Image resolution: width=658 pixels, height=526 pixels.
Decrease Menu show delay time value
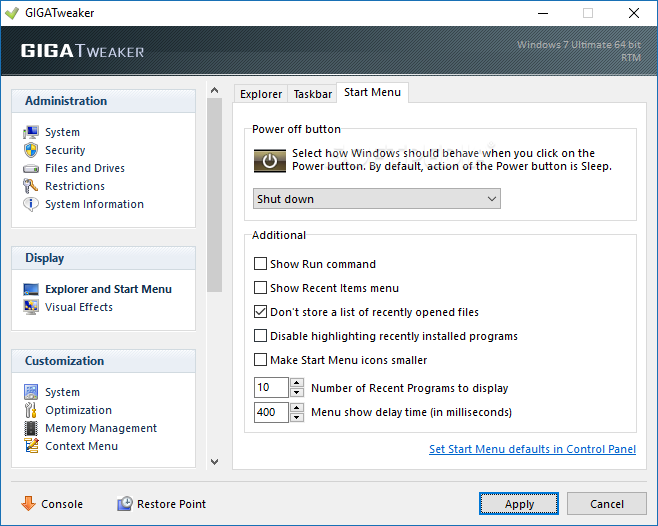[x=297, y=417]
